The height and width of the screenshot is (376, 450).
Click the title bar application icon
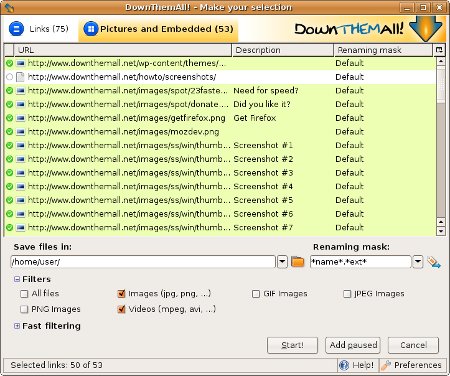click(9, 7)
